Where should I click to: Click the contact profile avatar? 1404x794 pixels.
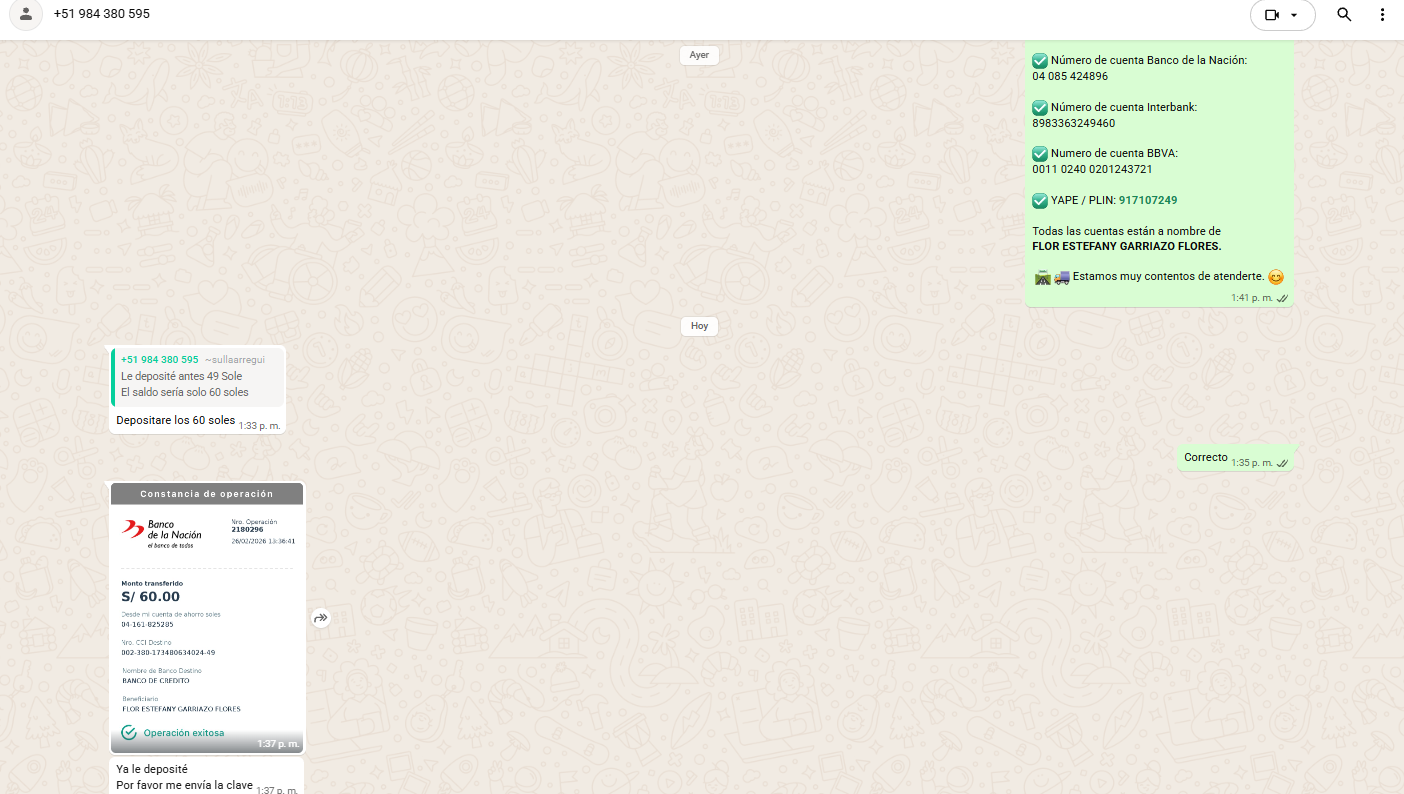pyautogui.click(x=26, y=15)
